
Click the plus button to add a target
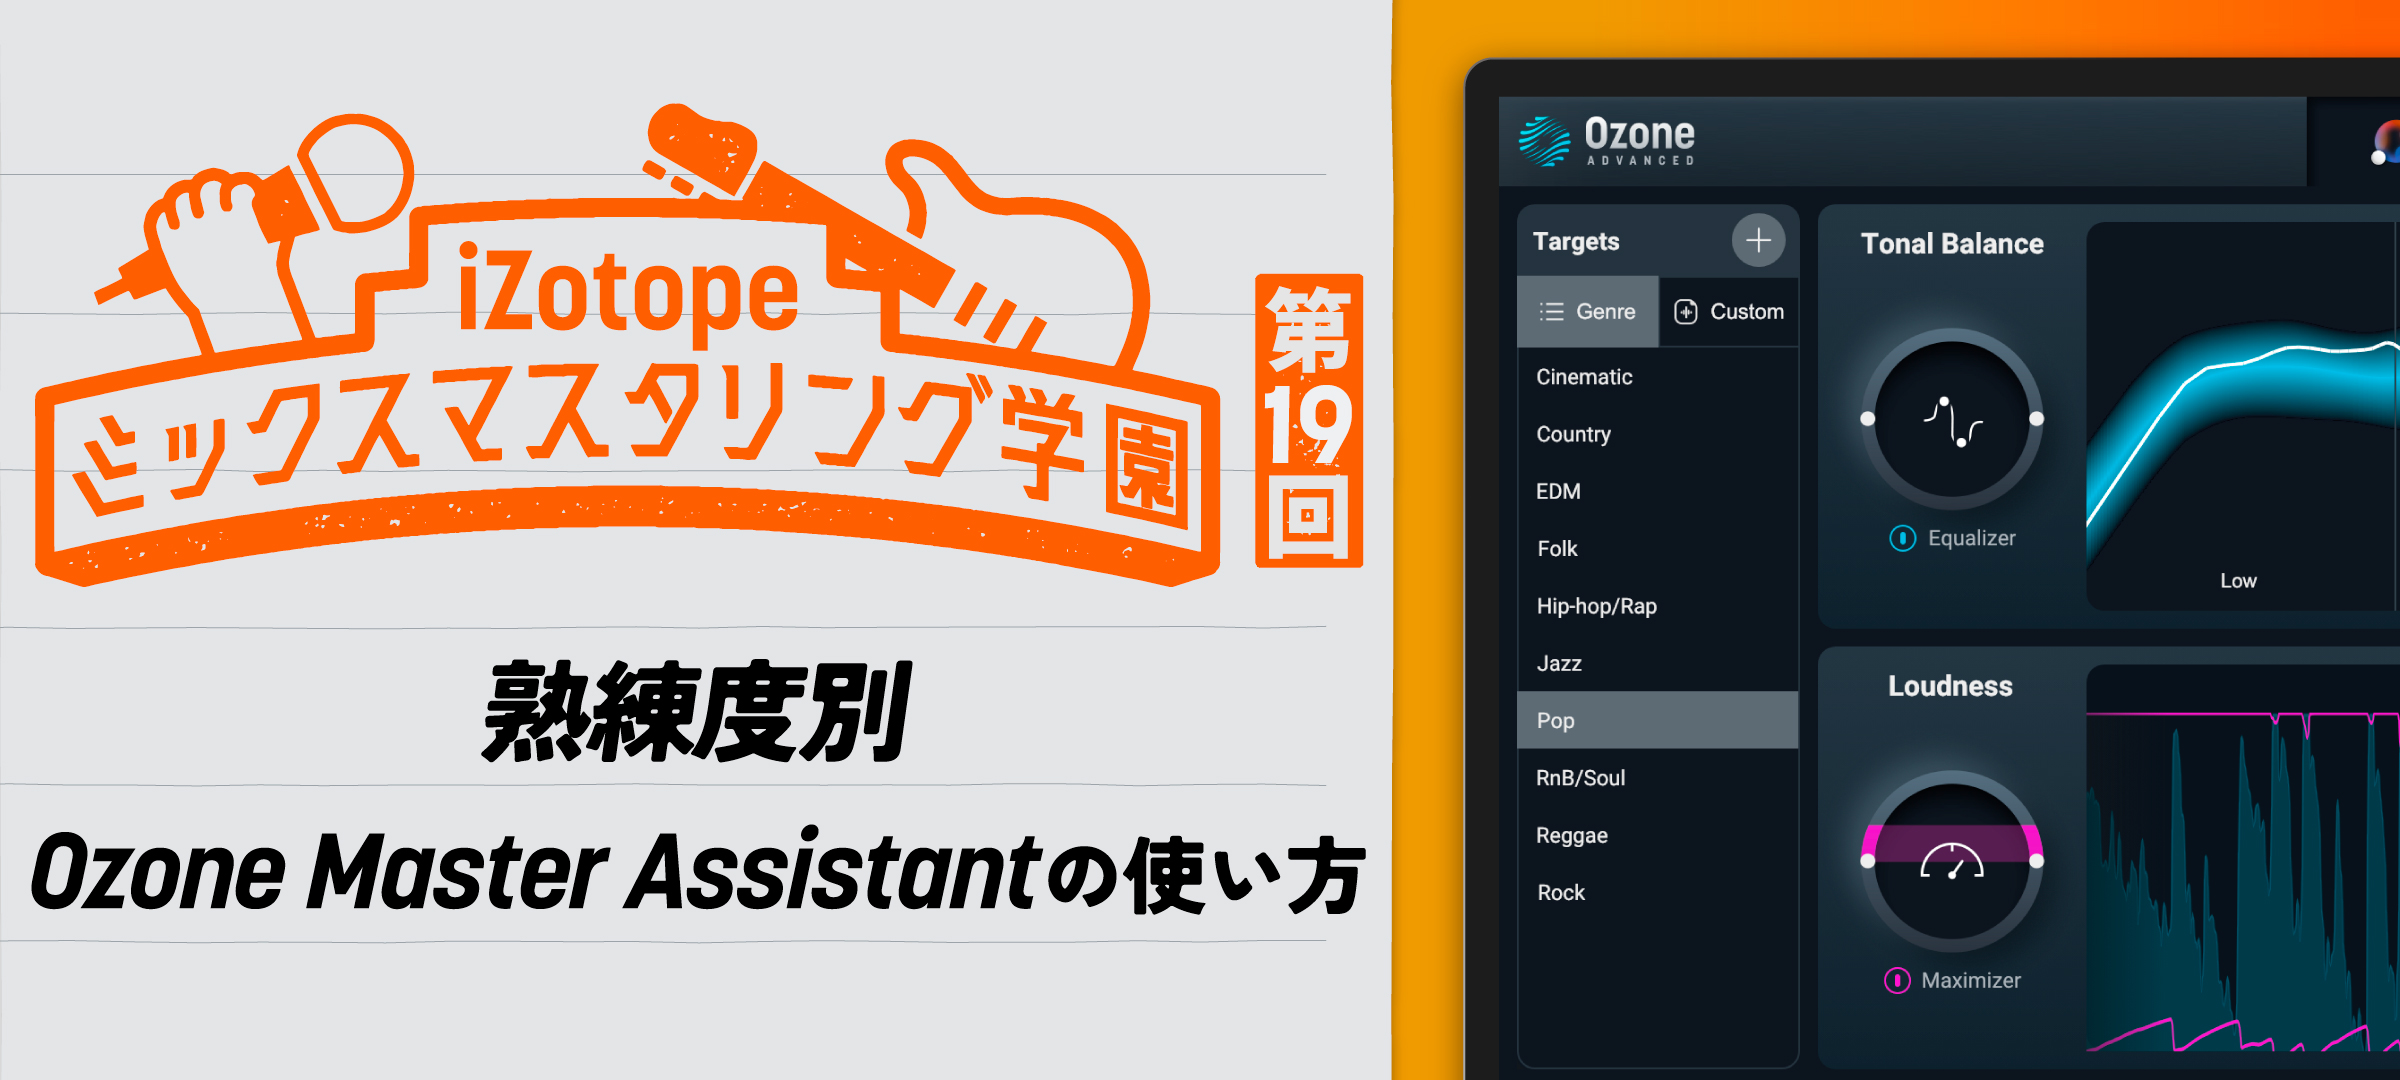(1758, 240)
